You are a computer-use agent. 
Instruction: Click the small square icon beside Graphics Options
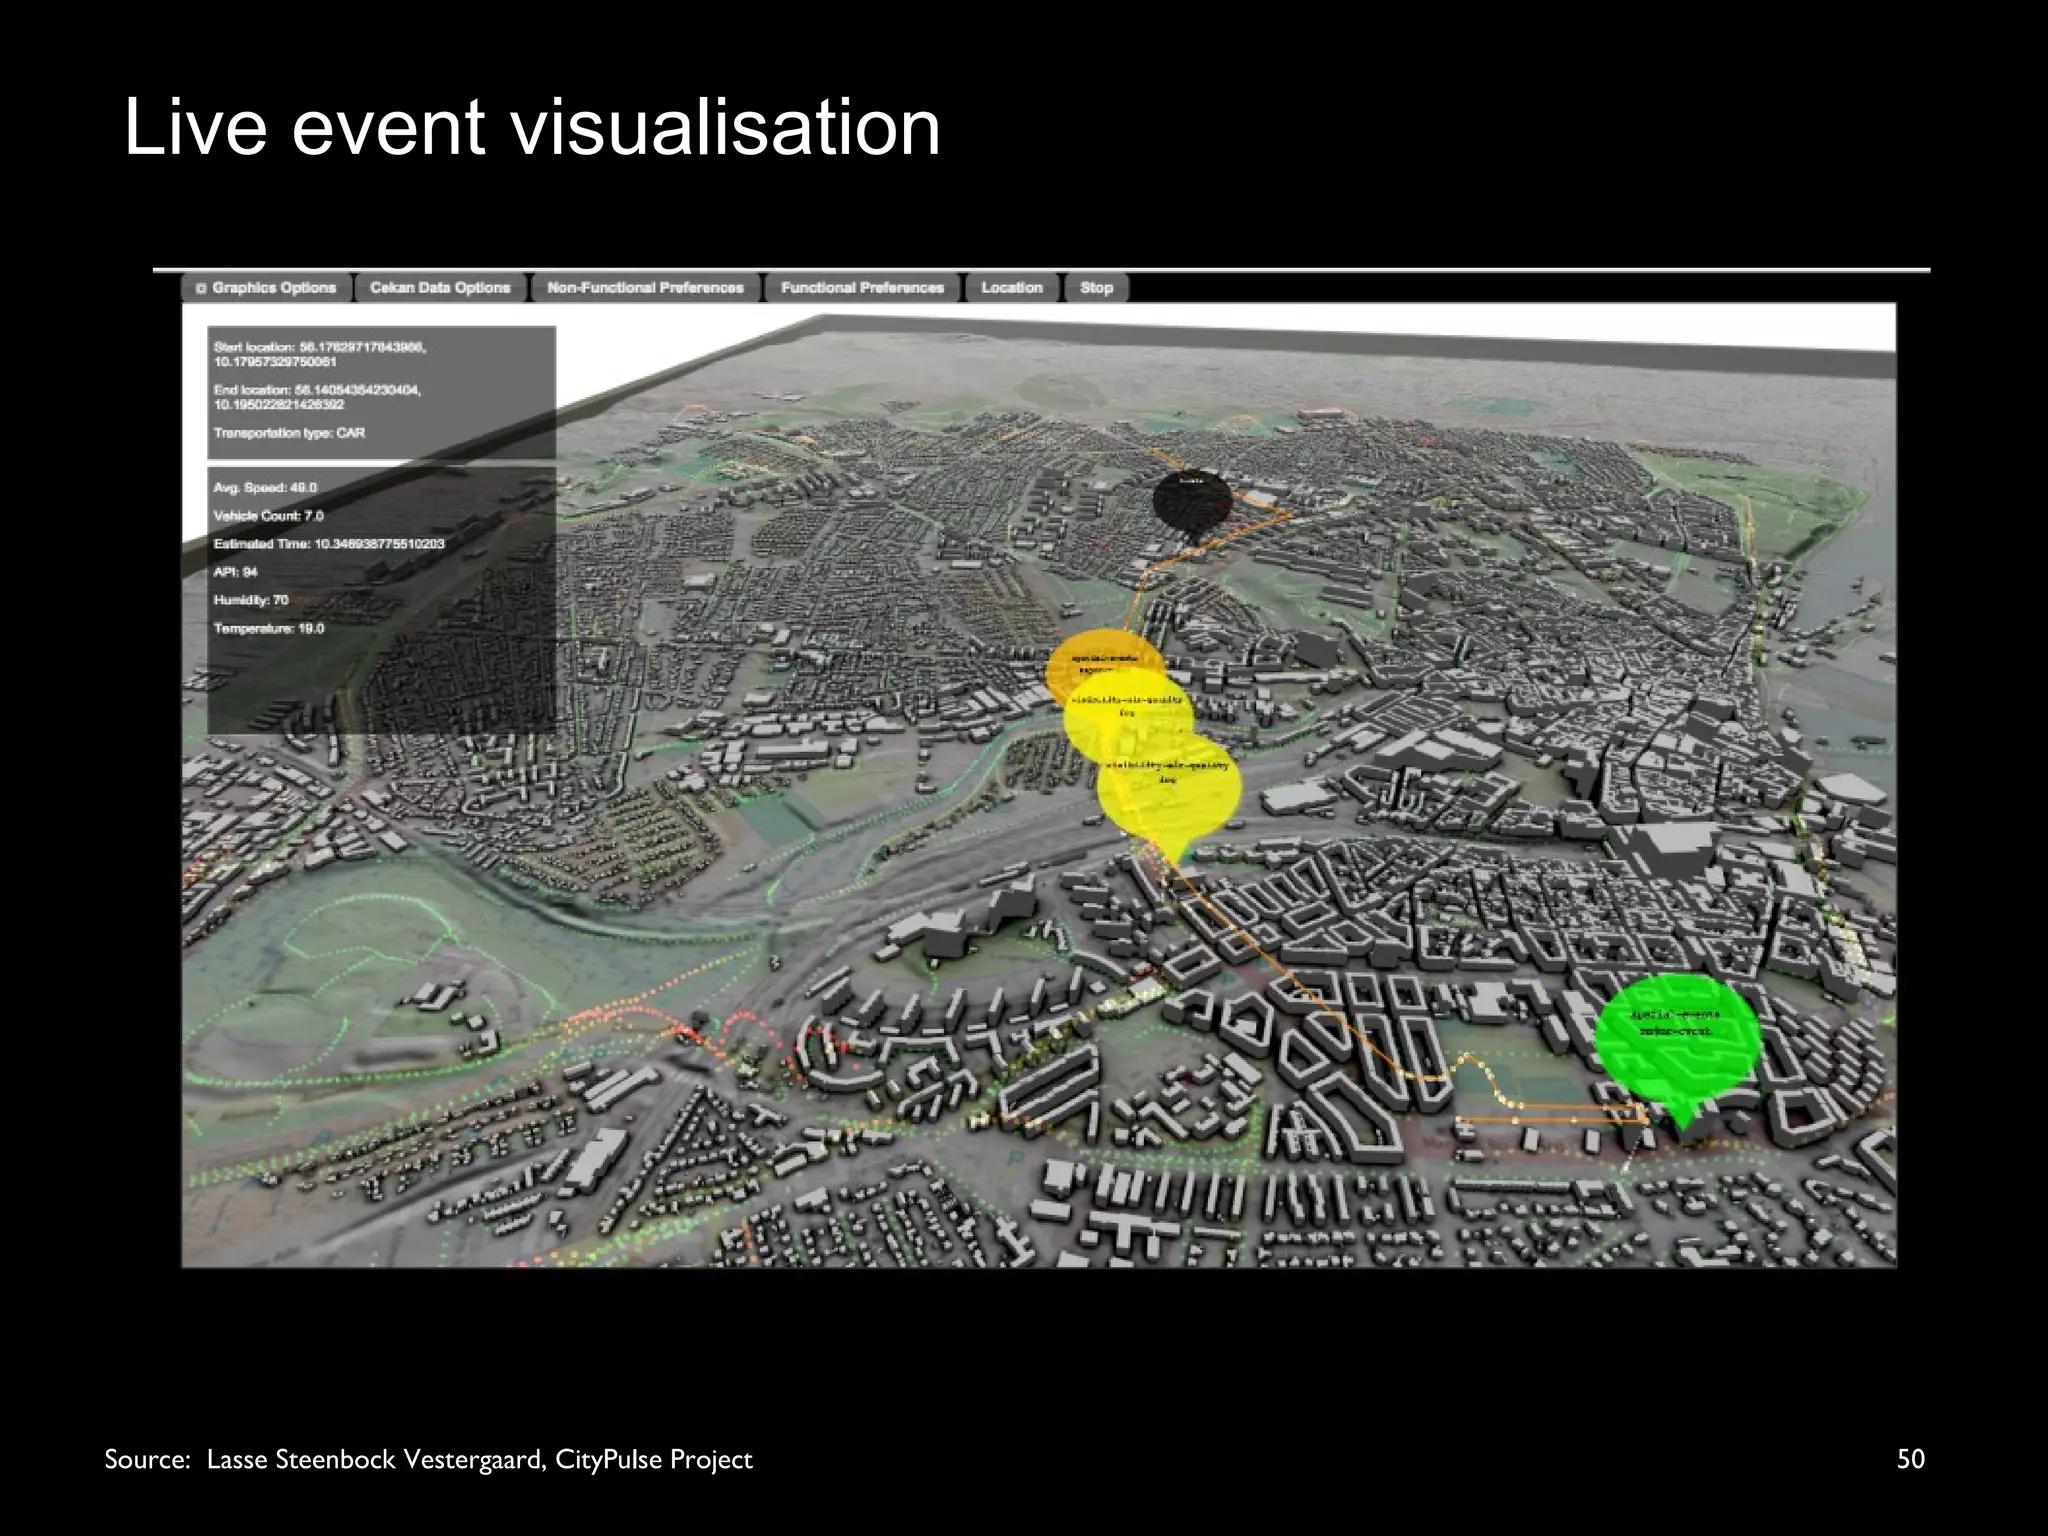coord(201,288)
